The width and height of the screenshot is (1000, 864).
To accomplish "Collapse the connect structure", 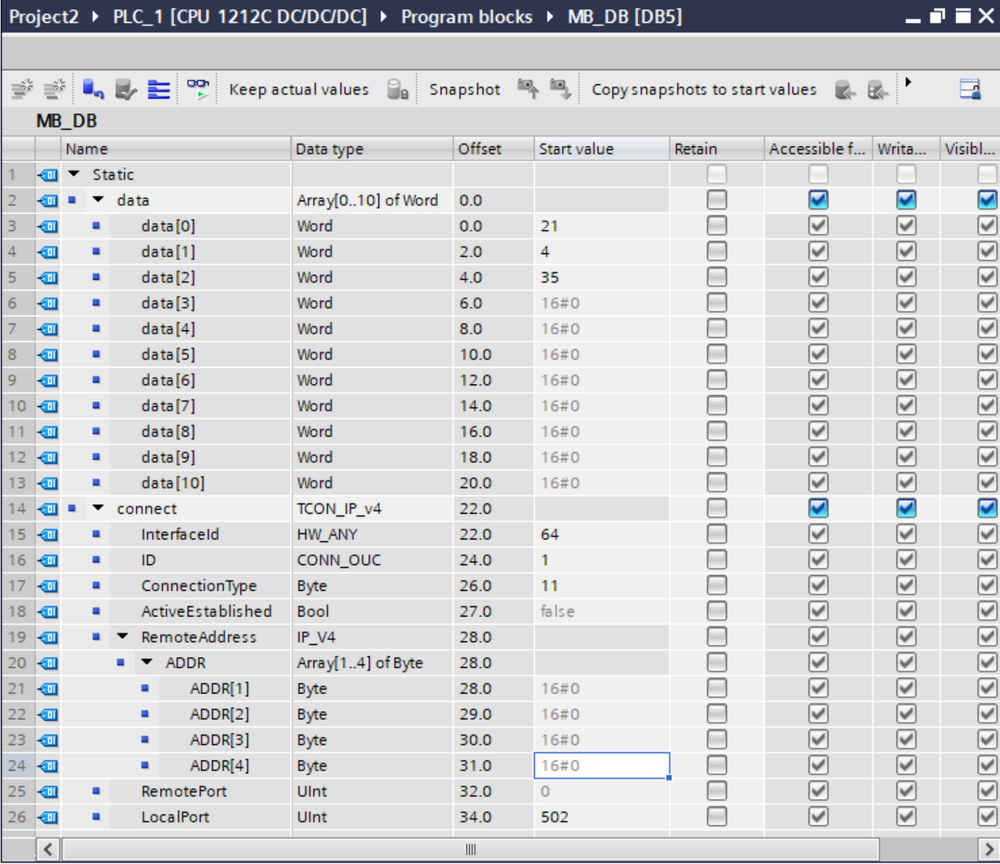I will click(97, 508).
